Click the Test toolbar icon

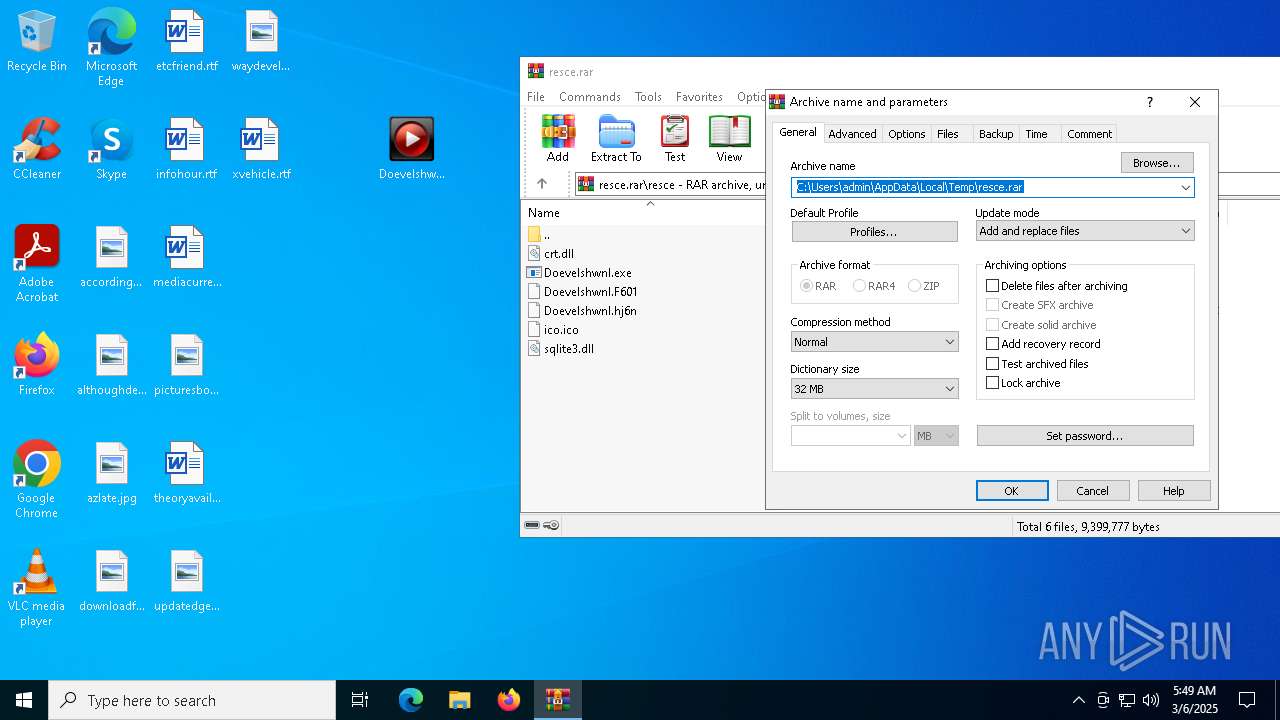[675, 139]
